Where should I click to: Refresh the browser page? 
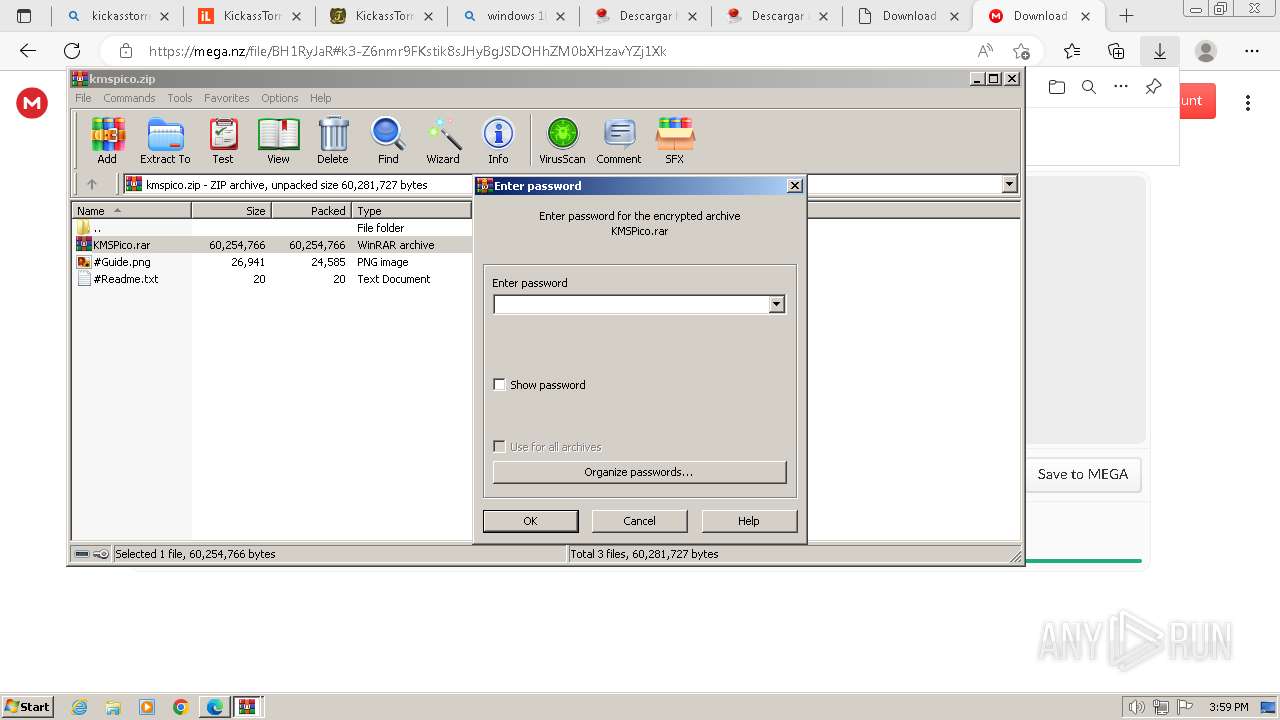click(72, 51)
